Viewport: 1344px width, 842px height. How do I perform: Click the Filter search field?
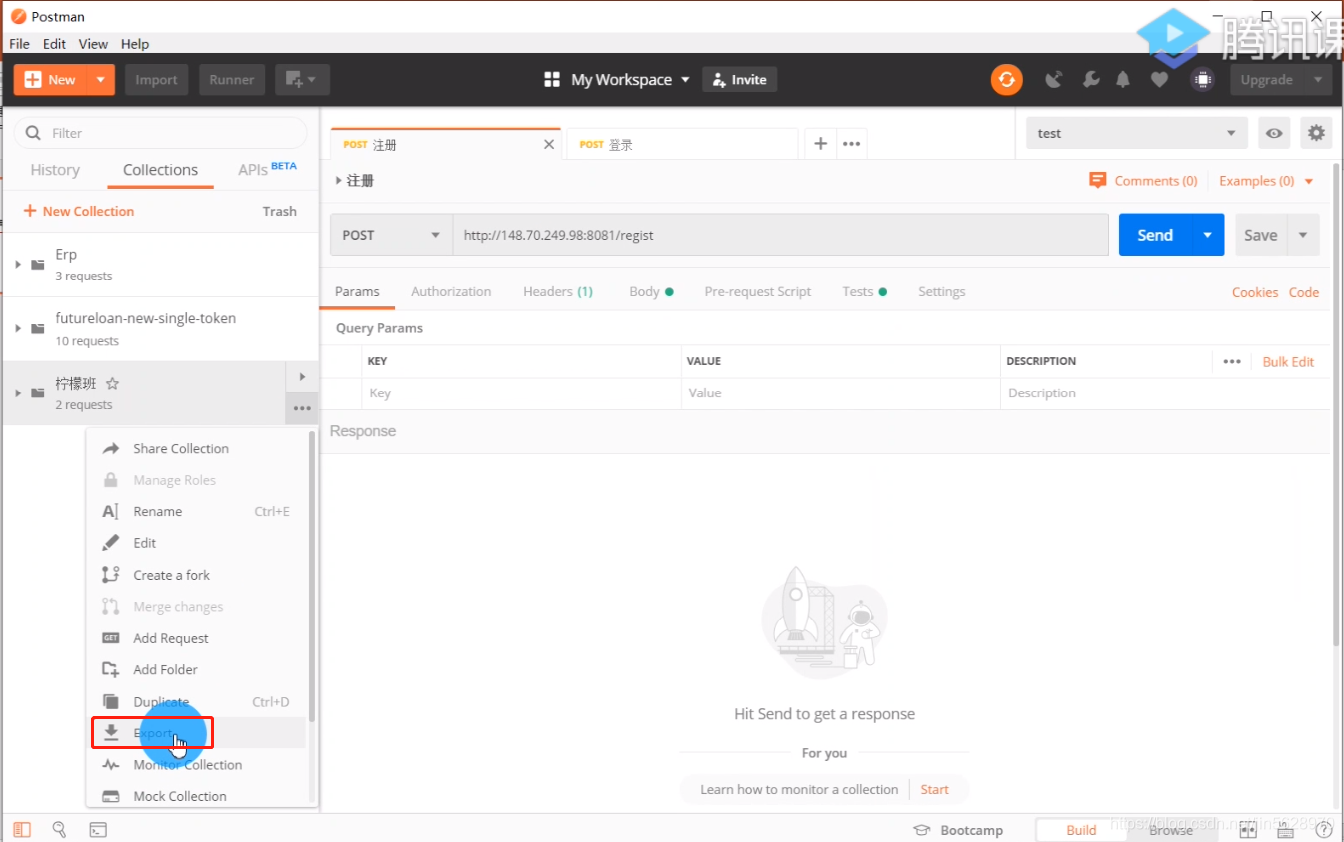tap(161, 133)
